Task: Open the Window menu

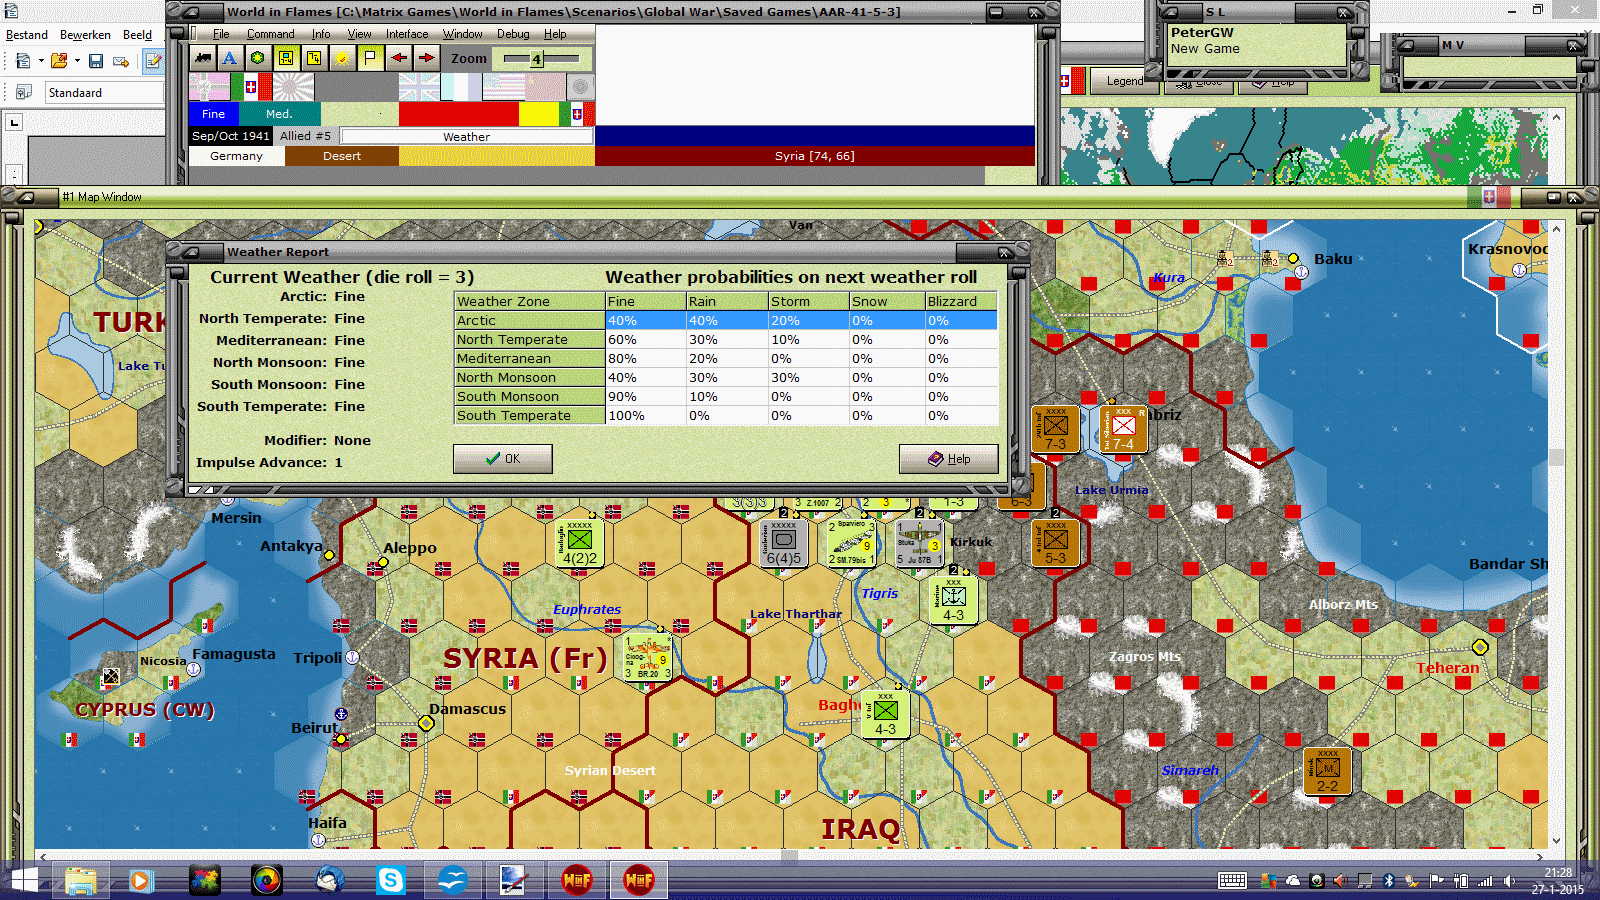Action: pyautogui.click(x=463, y=34)
